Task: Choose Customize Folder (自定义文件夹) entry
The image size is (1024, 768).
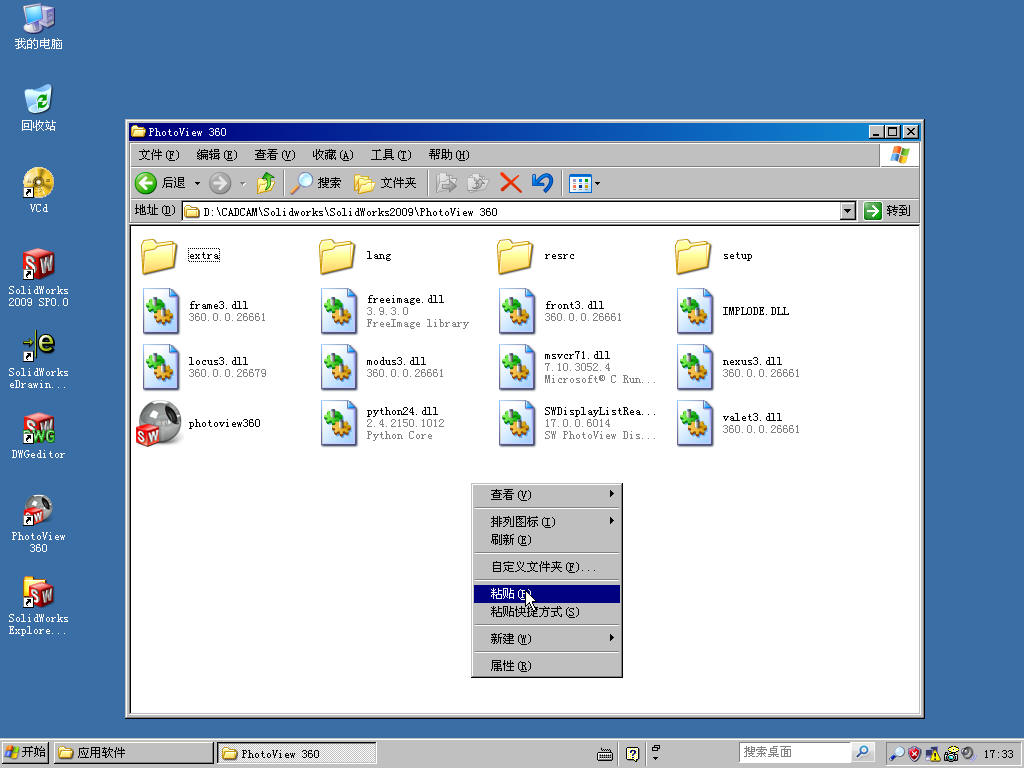Action: point(547,567)
